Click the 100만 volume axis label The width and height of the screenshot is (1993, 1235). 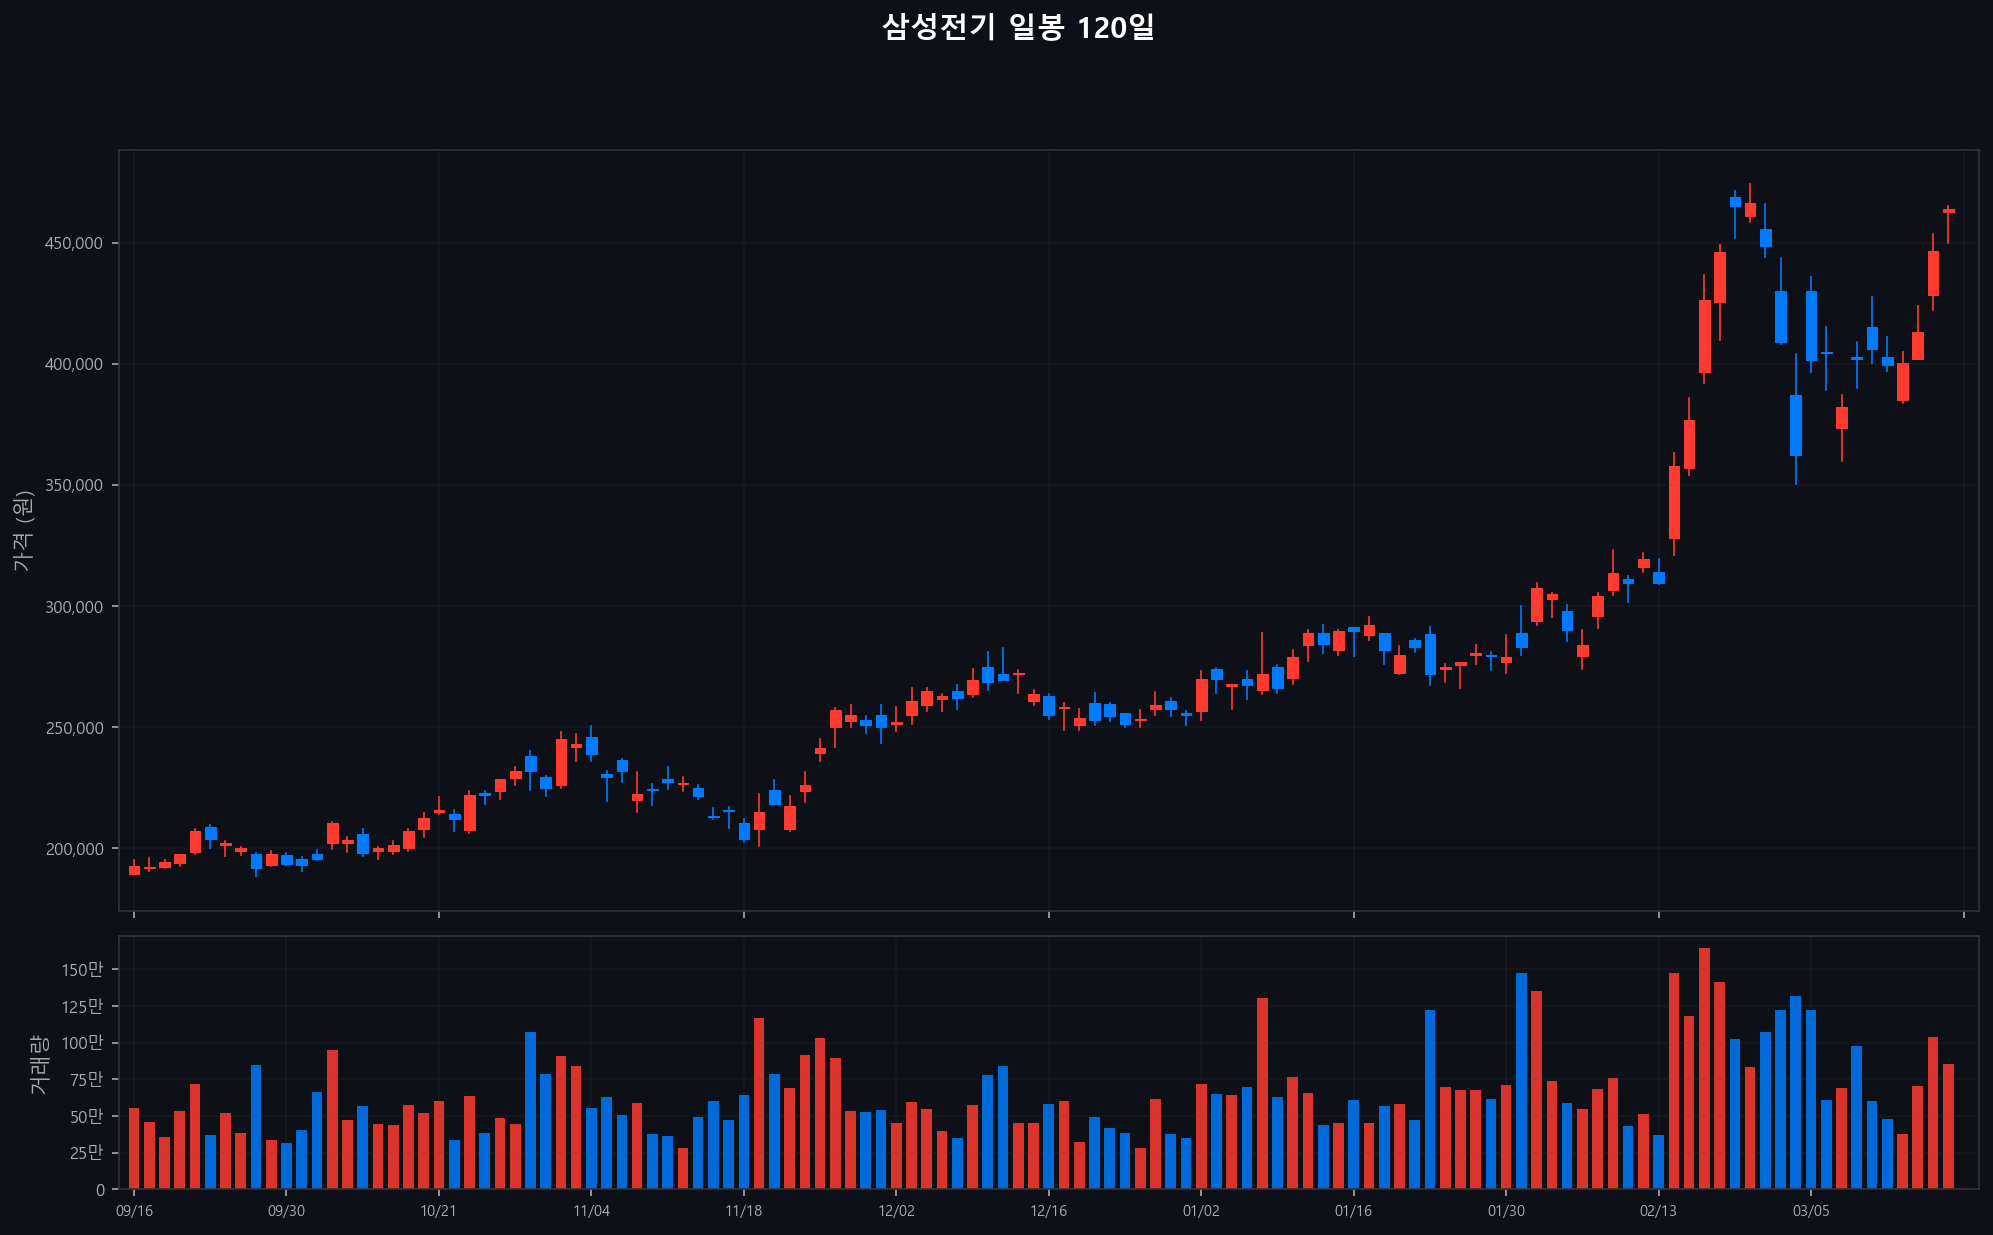click(82, 1043)
